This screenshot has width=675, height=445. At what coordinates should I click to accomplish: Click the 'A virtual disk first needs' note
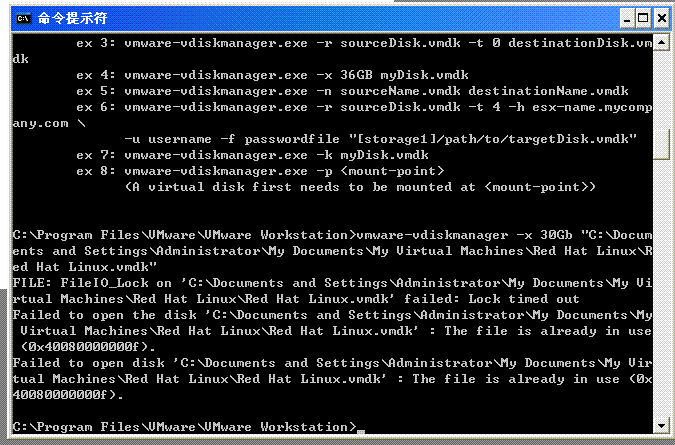pyautogui.click(x=360, y=187)
